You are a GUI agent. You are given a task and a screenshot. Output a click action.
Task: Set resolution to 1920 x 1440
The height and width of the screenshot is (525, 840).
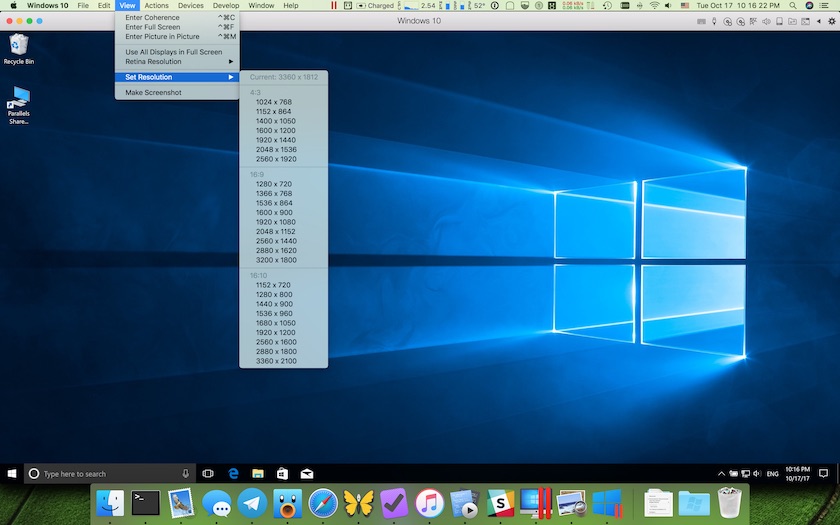(283, 140)
